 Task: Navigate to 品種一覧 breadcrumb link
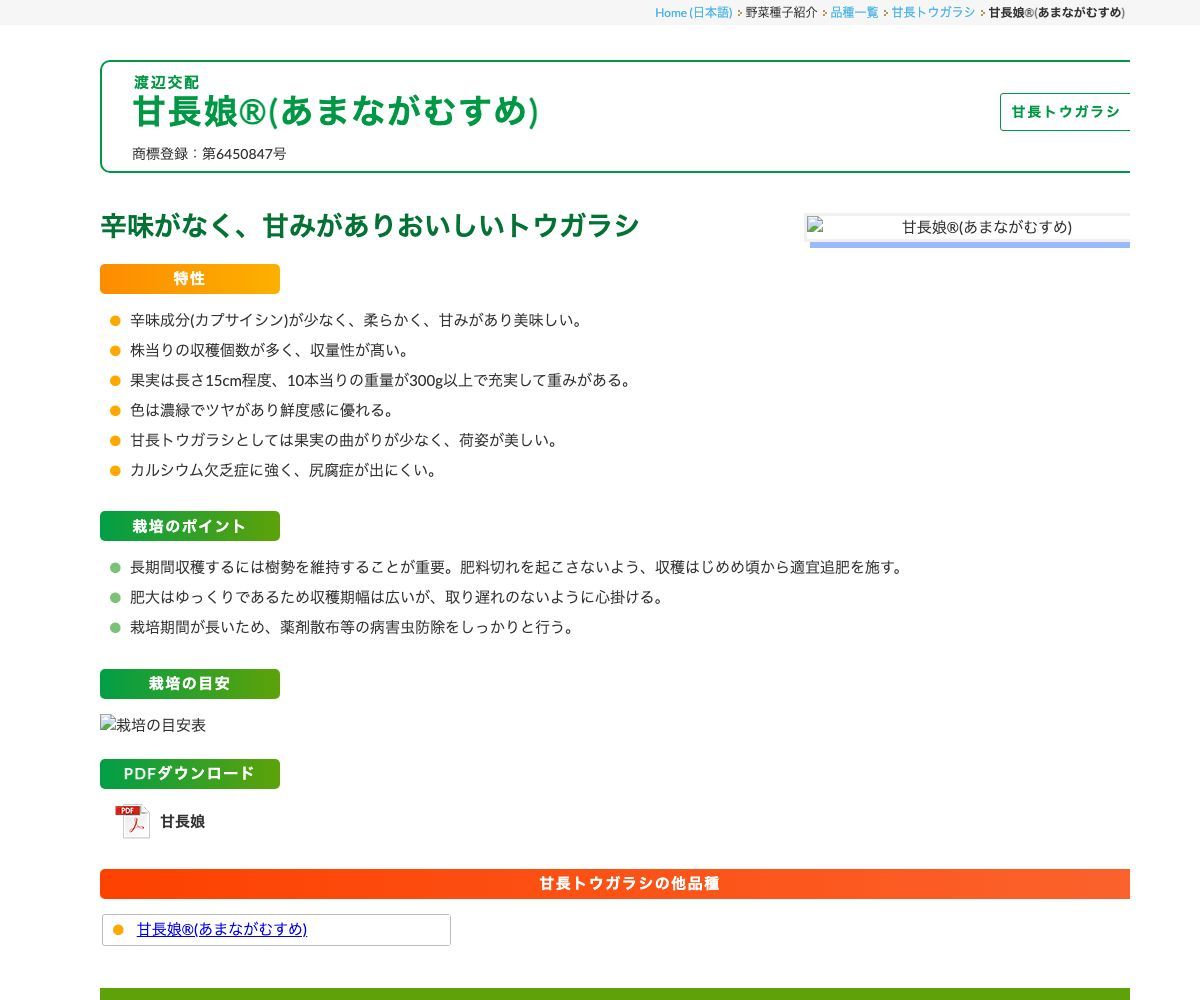(854, 12)
